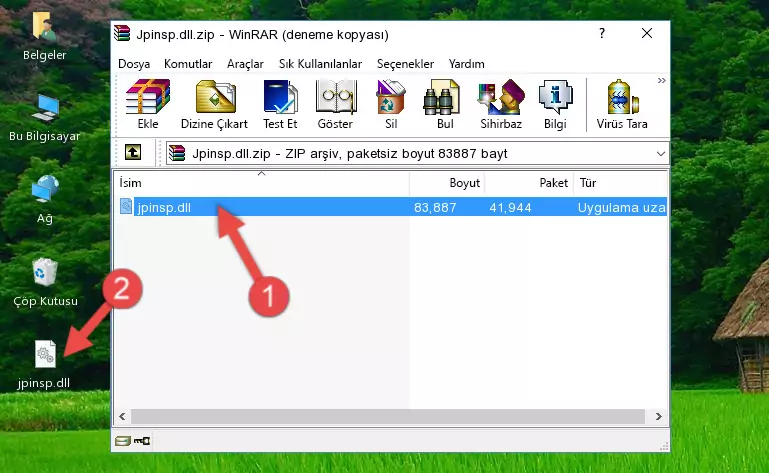The height and width of the screenshot is (473, 769).
Task: Select the Bu Bilgisayar desktop icon
Action: pyautogui.click(x=45, y=118)
